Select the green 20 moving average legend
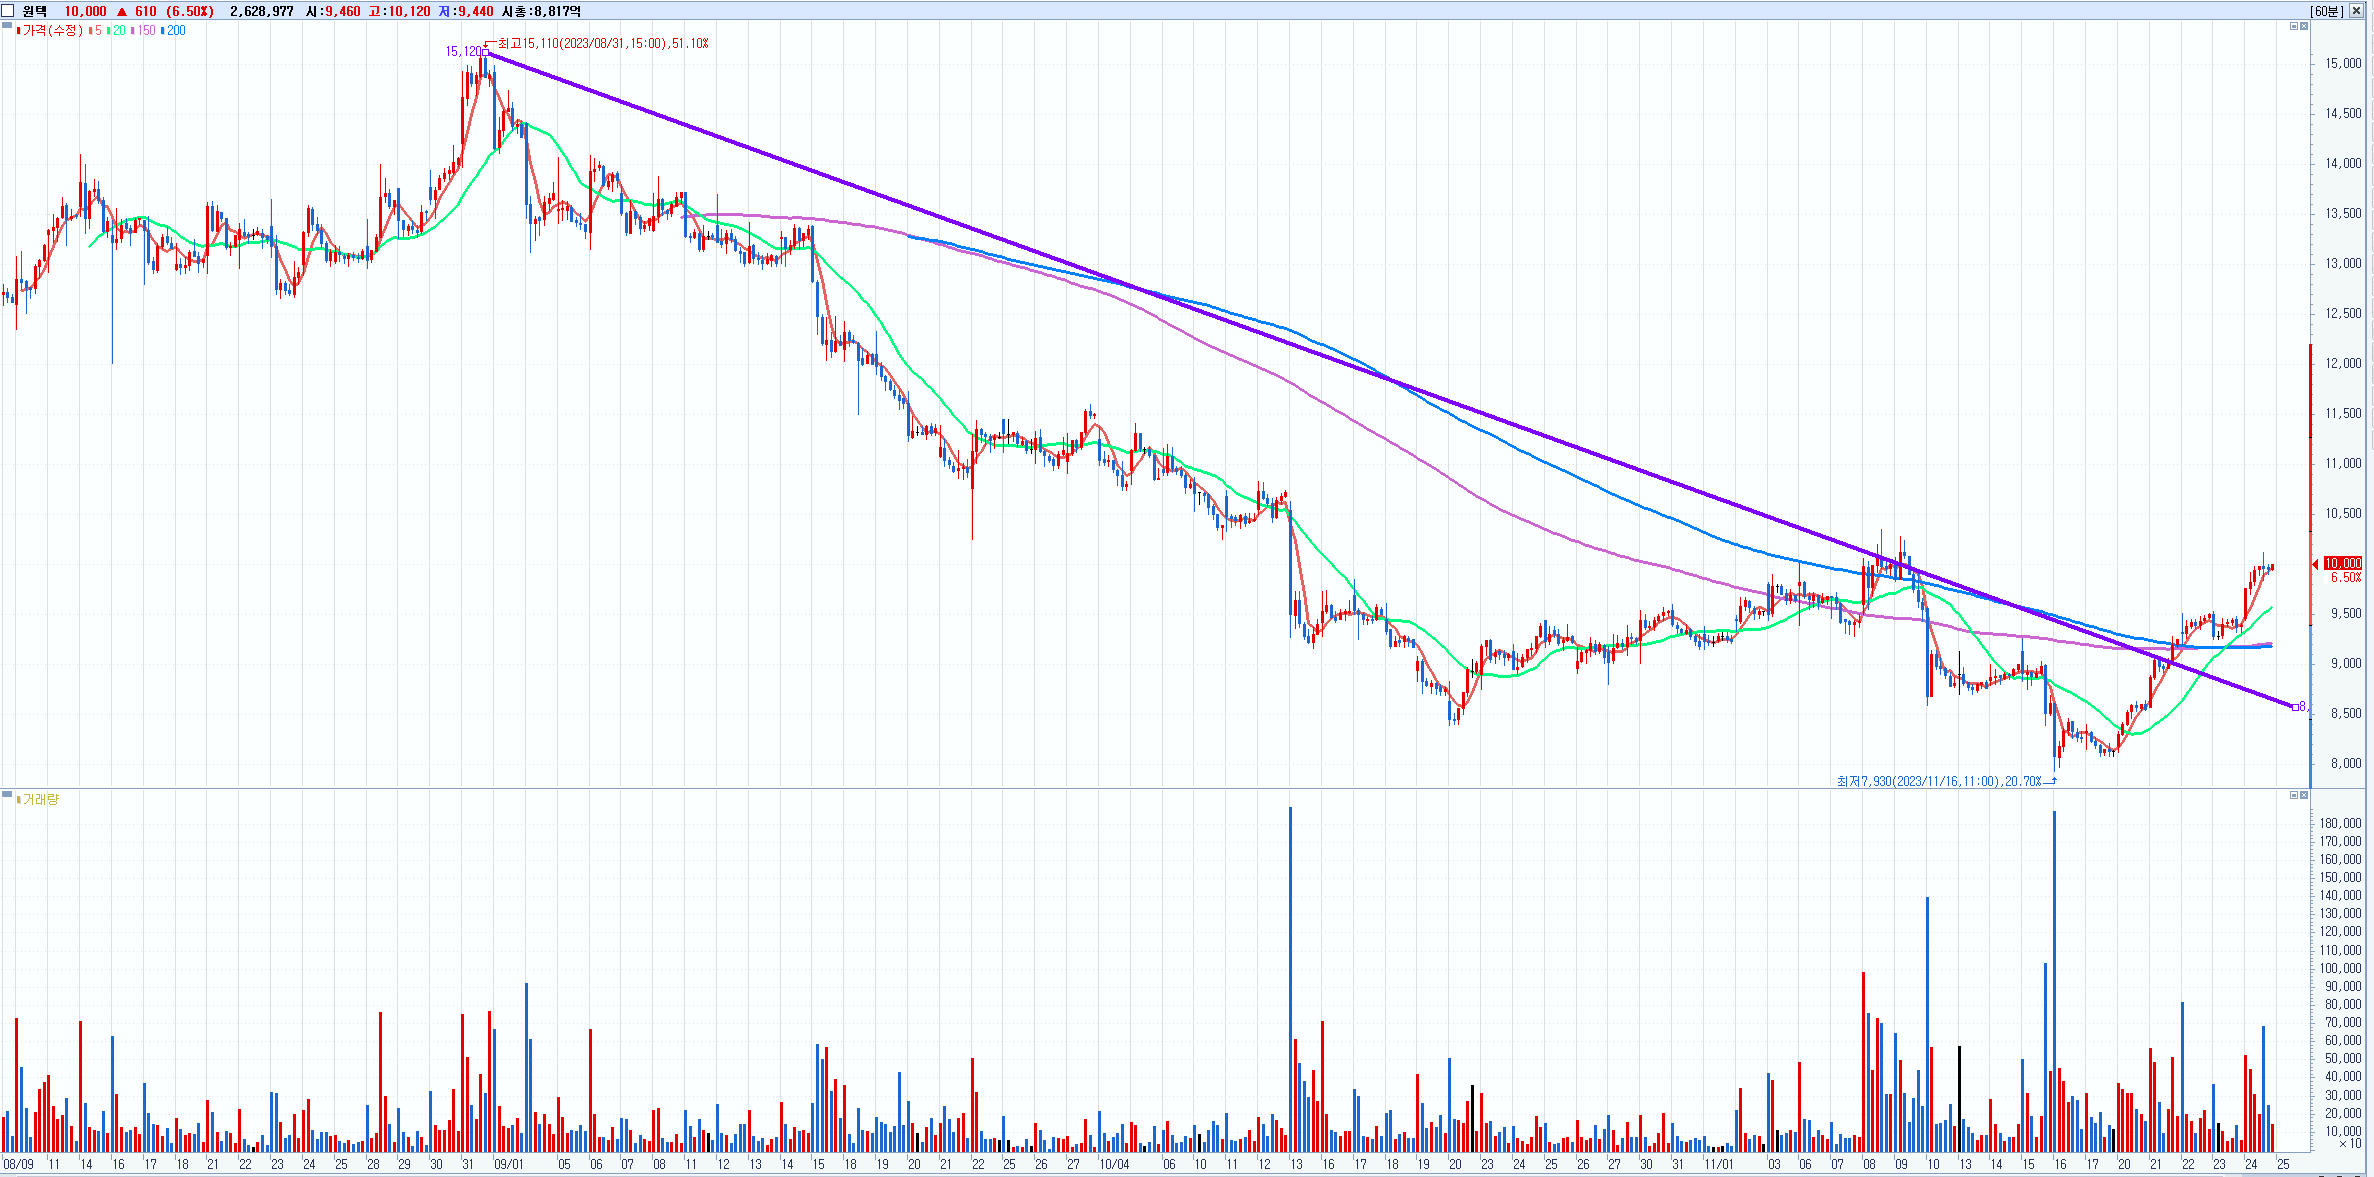The width and height of the screenshot is (2374, 1177). click(x=118, y=31)
